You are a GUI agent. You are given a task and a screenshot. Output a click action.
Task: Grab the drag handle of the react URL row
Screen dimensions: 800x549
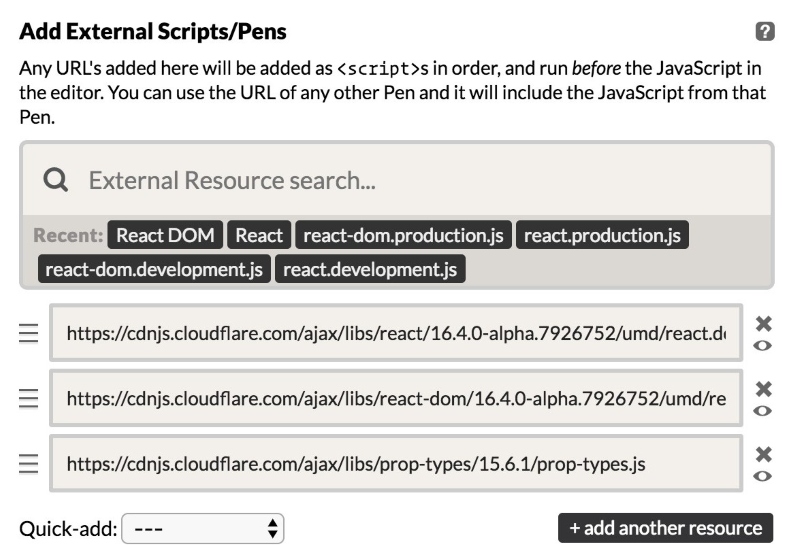tap(29, 333)
